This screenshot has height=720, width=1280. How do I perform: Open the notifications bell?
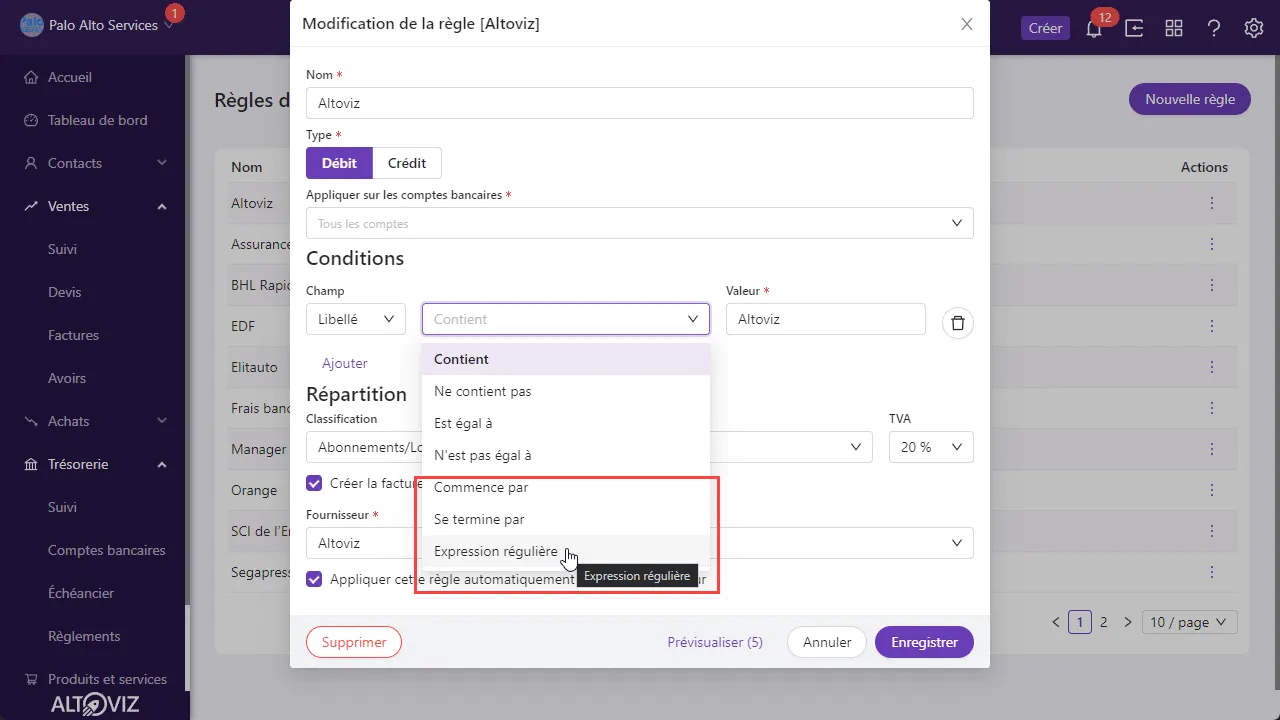tap(1094, 28)
